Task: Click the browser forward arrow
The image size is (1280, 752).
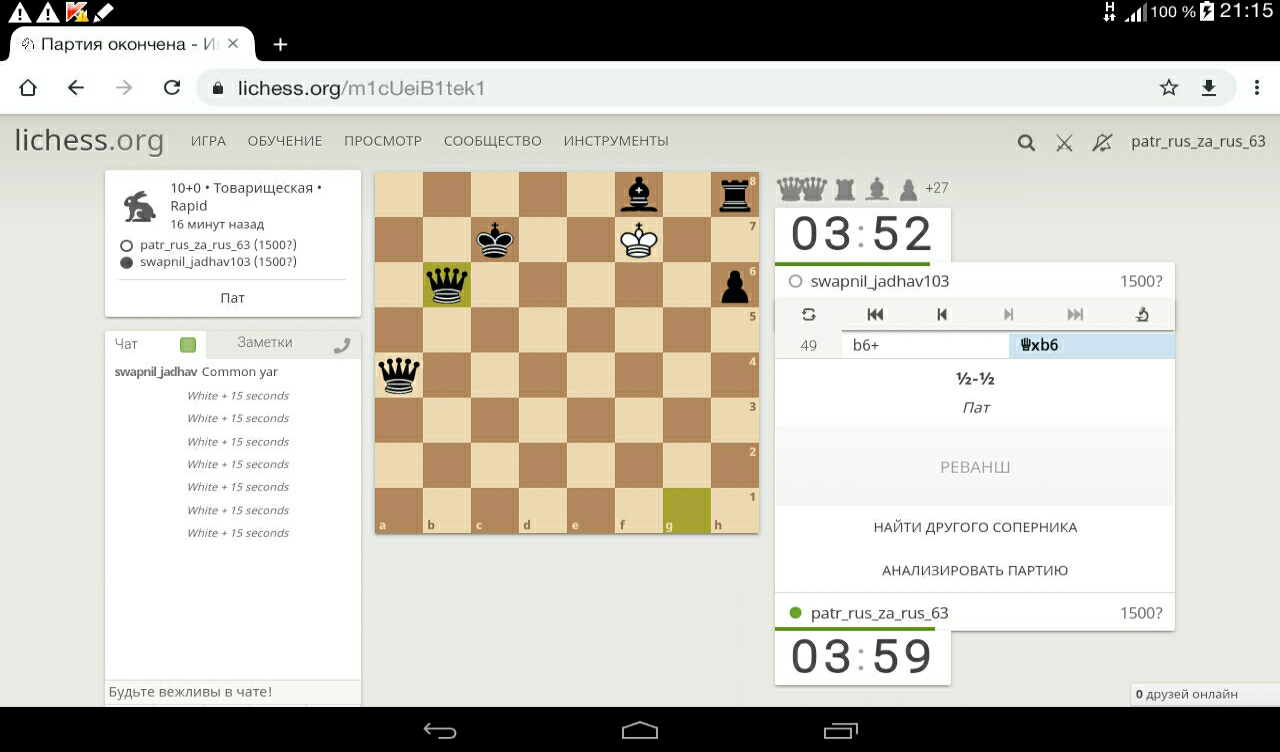Action: tap(124, 88)
